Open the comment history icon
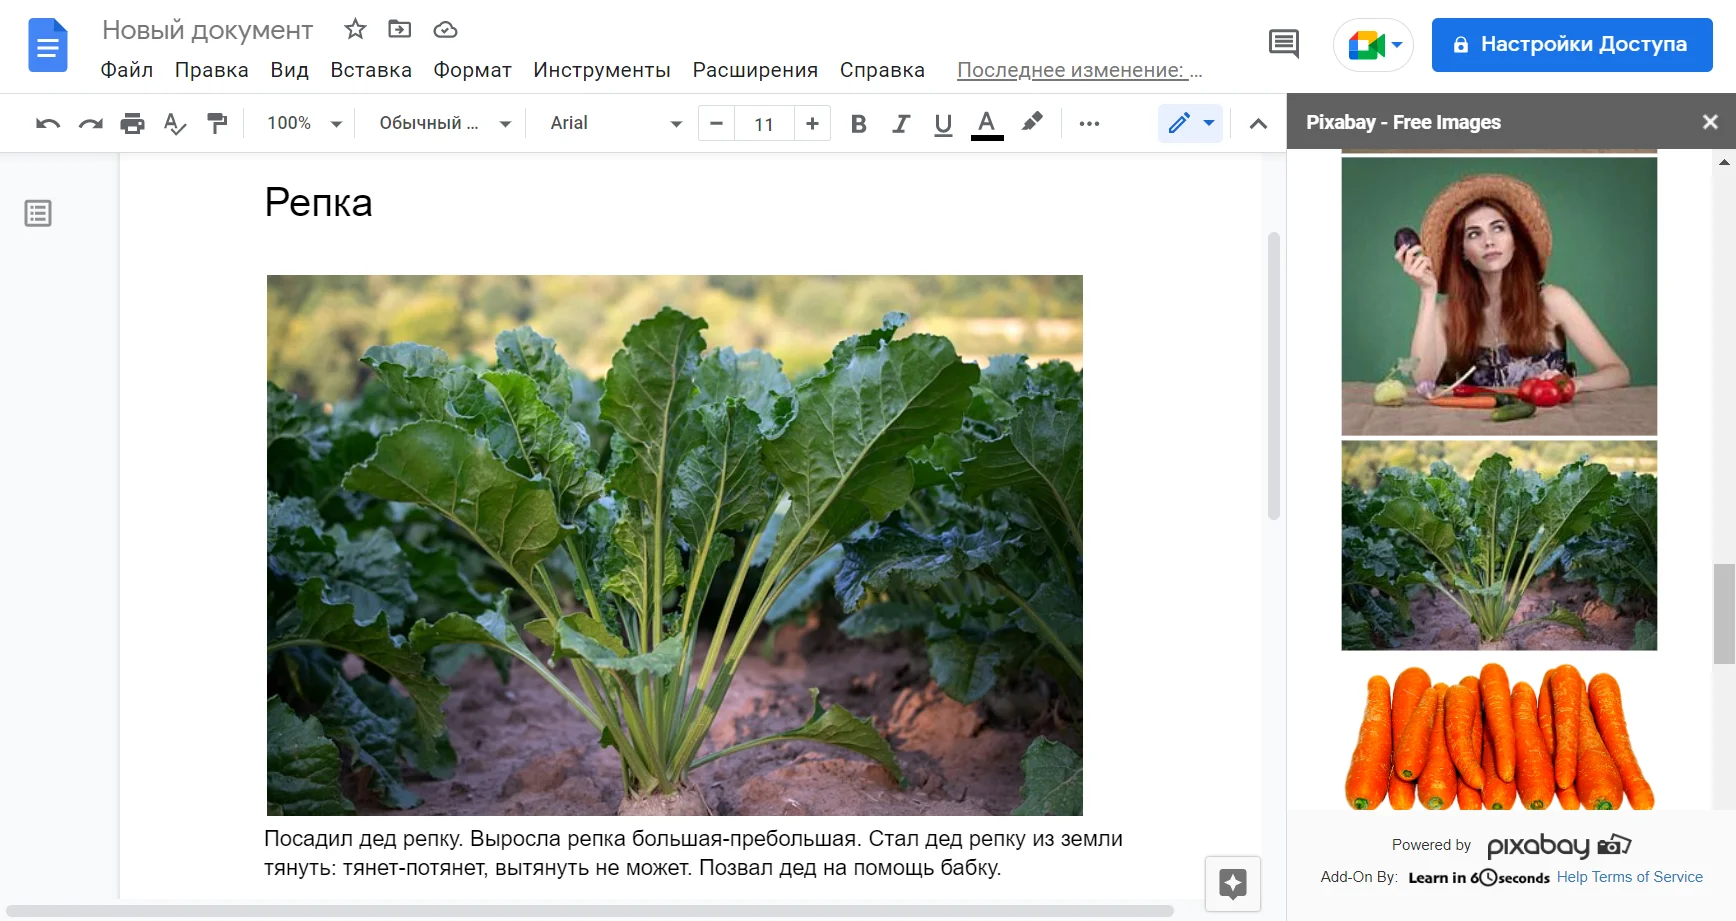The image size is (1736, 921). point(1283,44)
